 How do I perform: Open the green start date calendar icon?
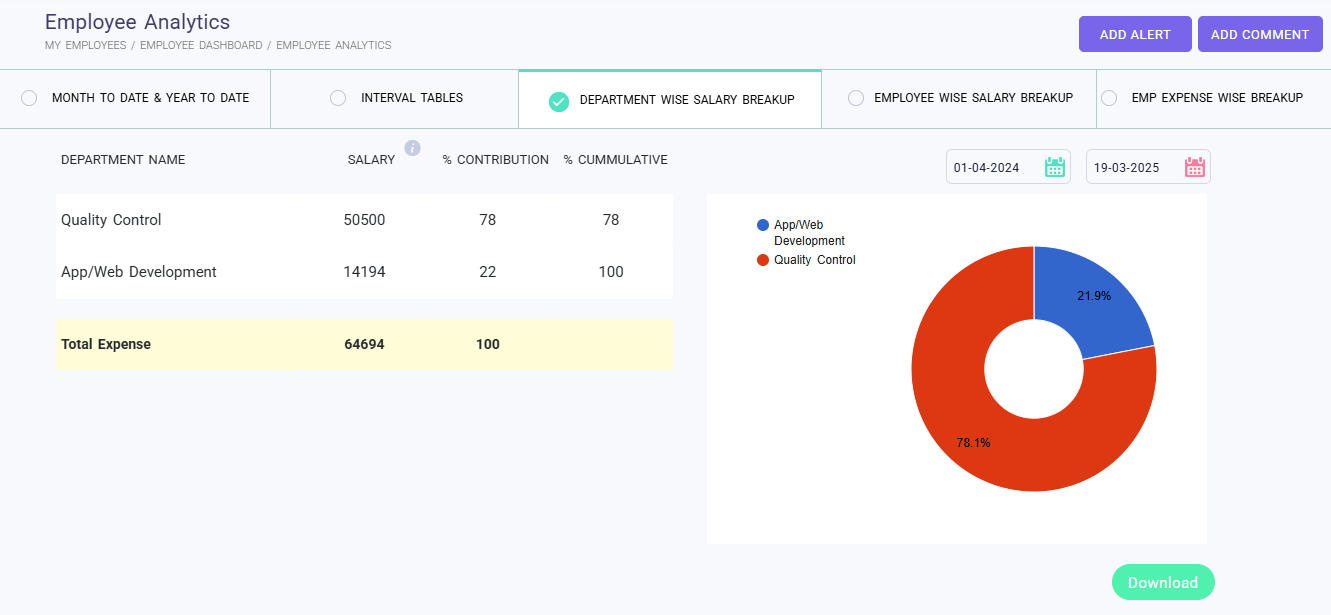pyautogui.click(x=1054, y=167)
